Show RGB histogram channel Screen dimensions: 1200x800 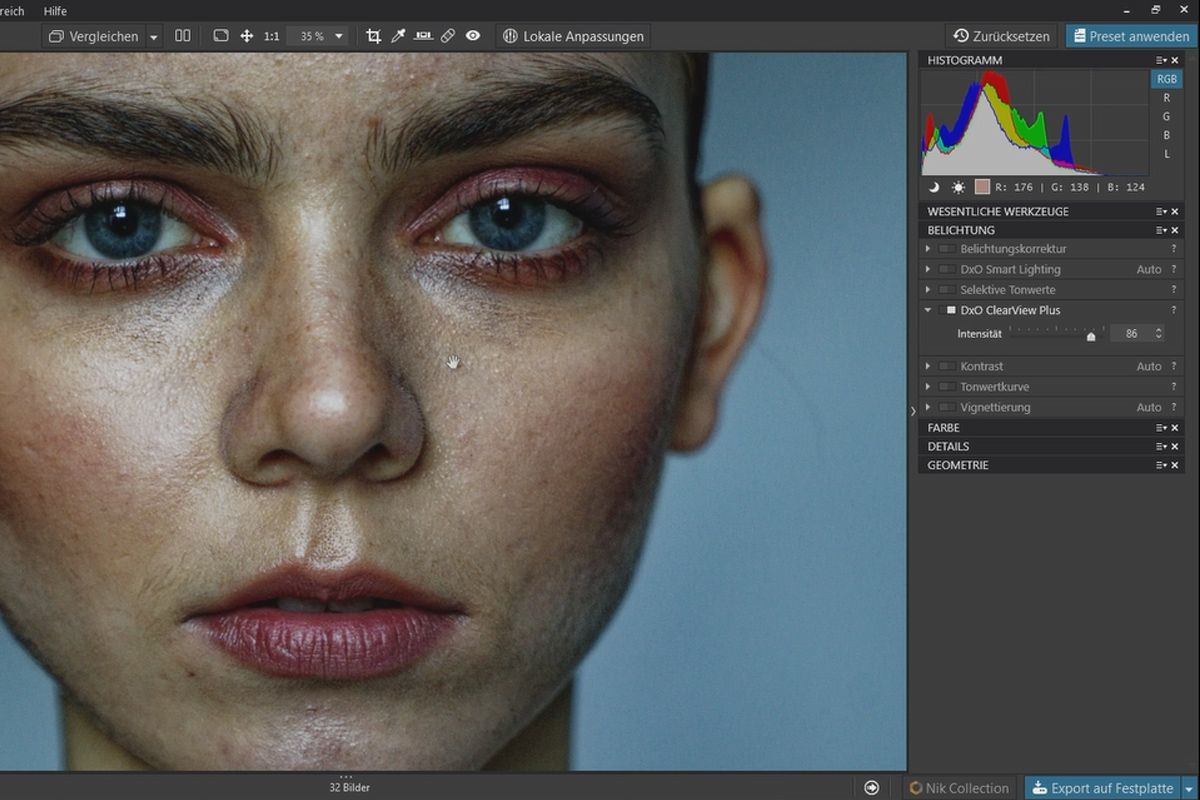pyautogui.click(x=1166, y=79)
